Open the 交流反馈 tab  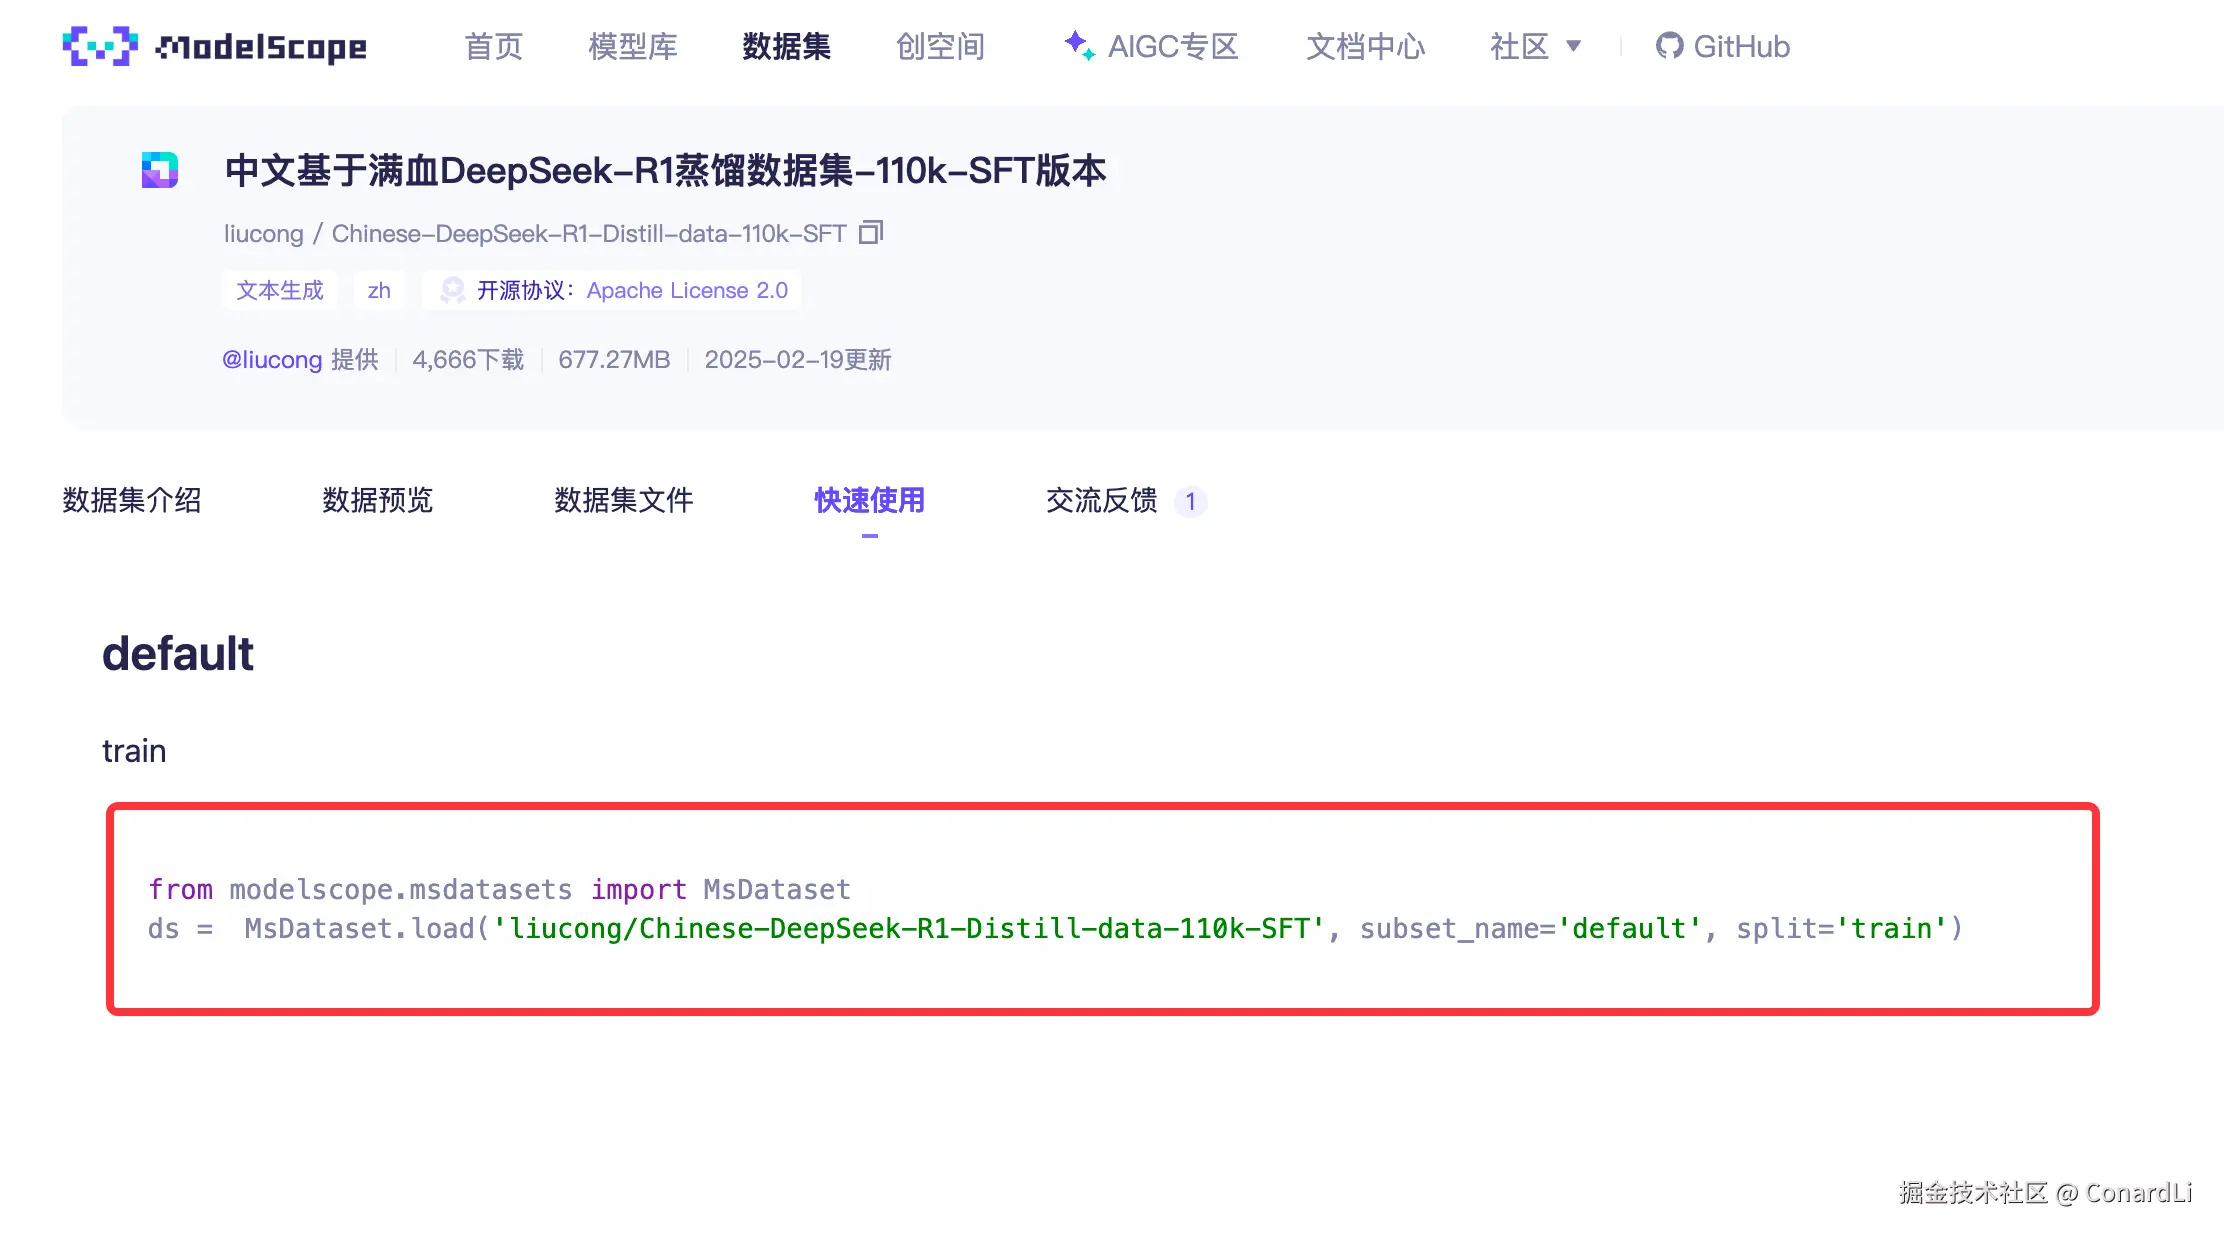pyautogui.click(x=1102, y=500)
